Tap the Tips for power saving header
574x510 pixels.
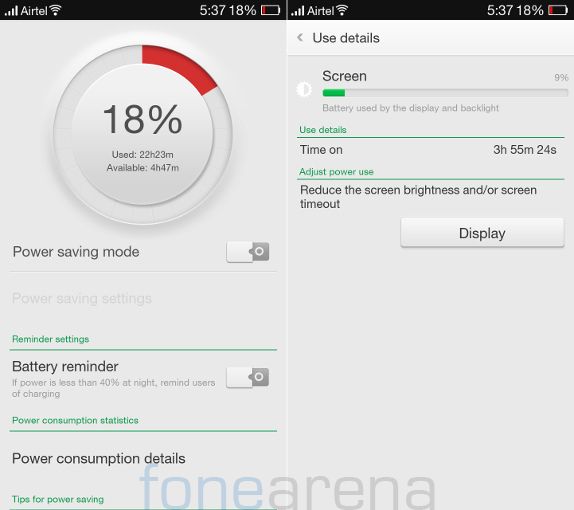pos(58,499)
